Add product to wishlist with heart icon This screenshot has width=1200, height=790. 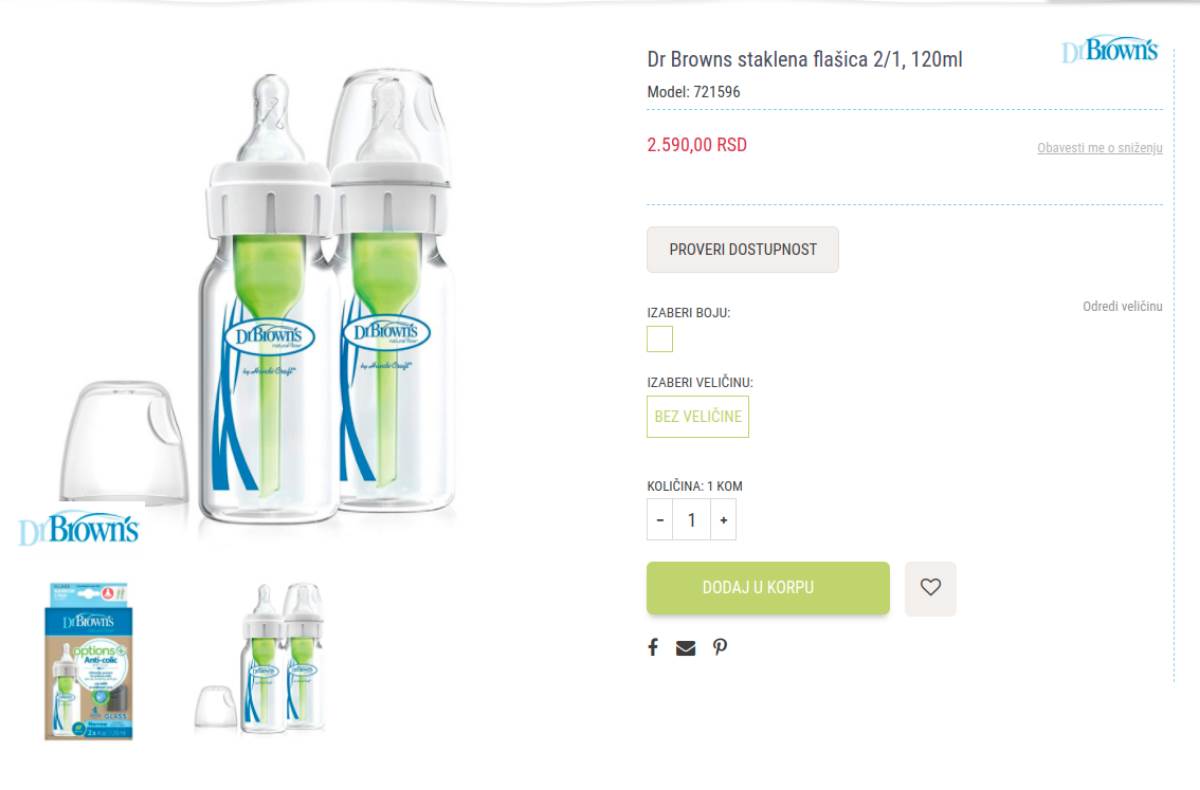[930, 588]
